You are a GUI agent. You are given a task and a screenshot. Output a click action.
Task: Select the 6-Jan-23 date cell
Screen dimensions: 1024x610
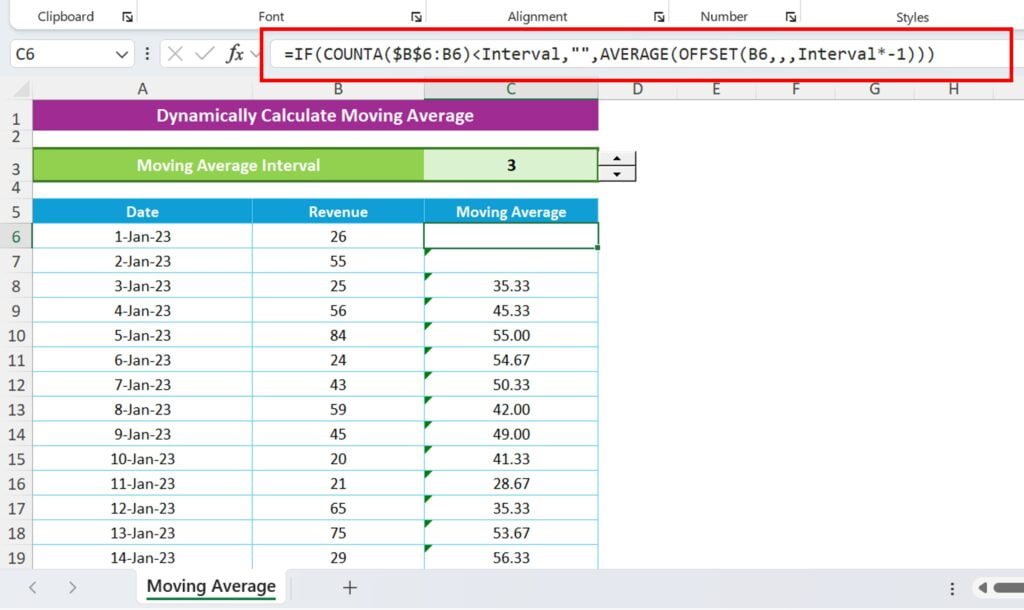(142, 361)
